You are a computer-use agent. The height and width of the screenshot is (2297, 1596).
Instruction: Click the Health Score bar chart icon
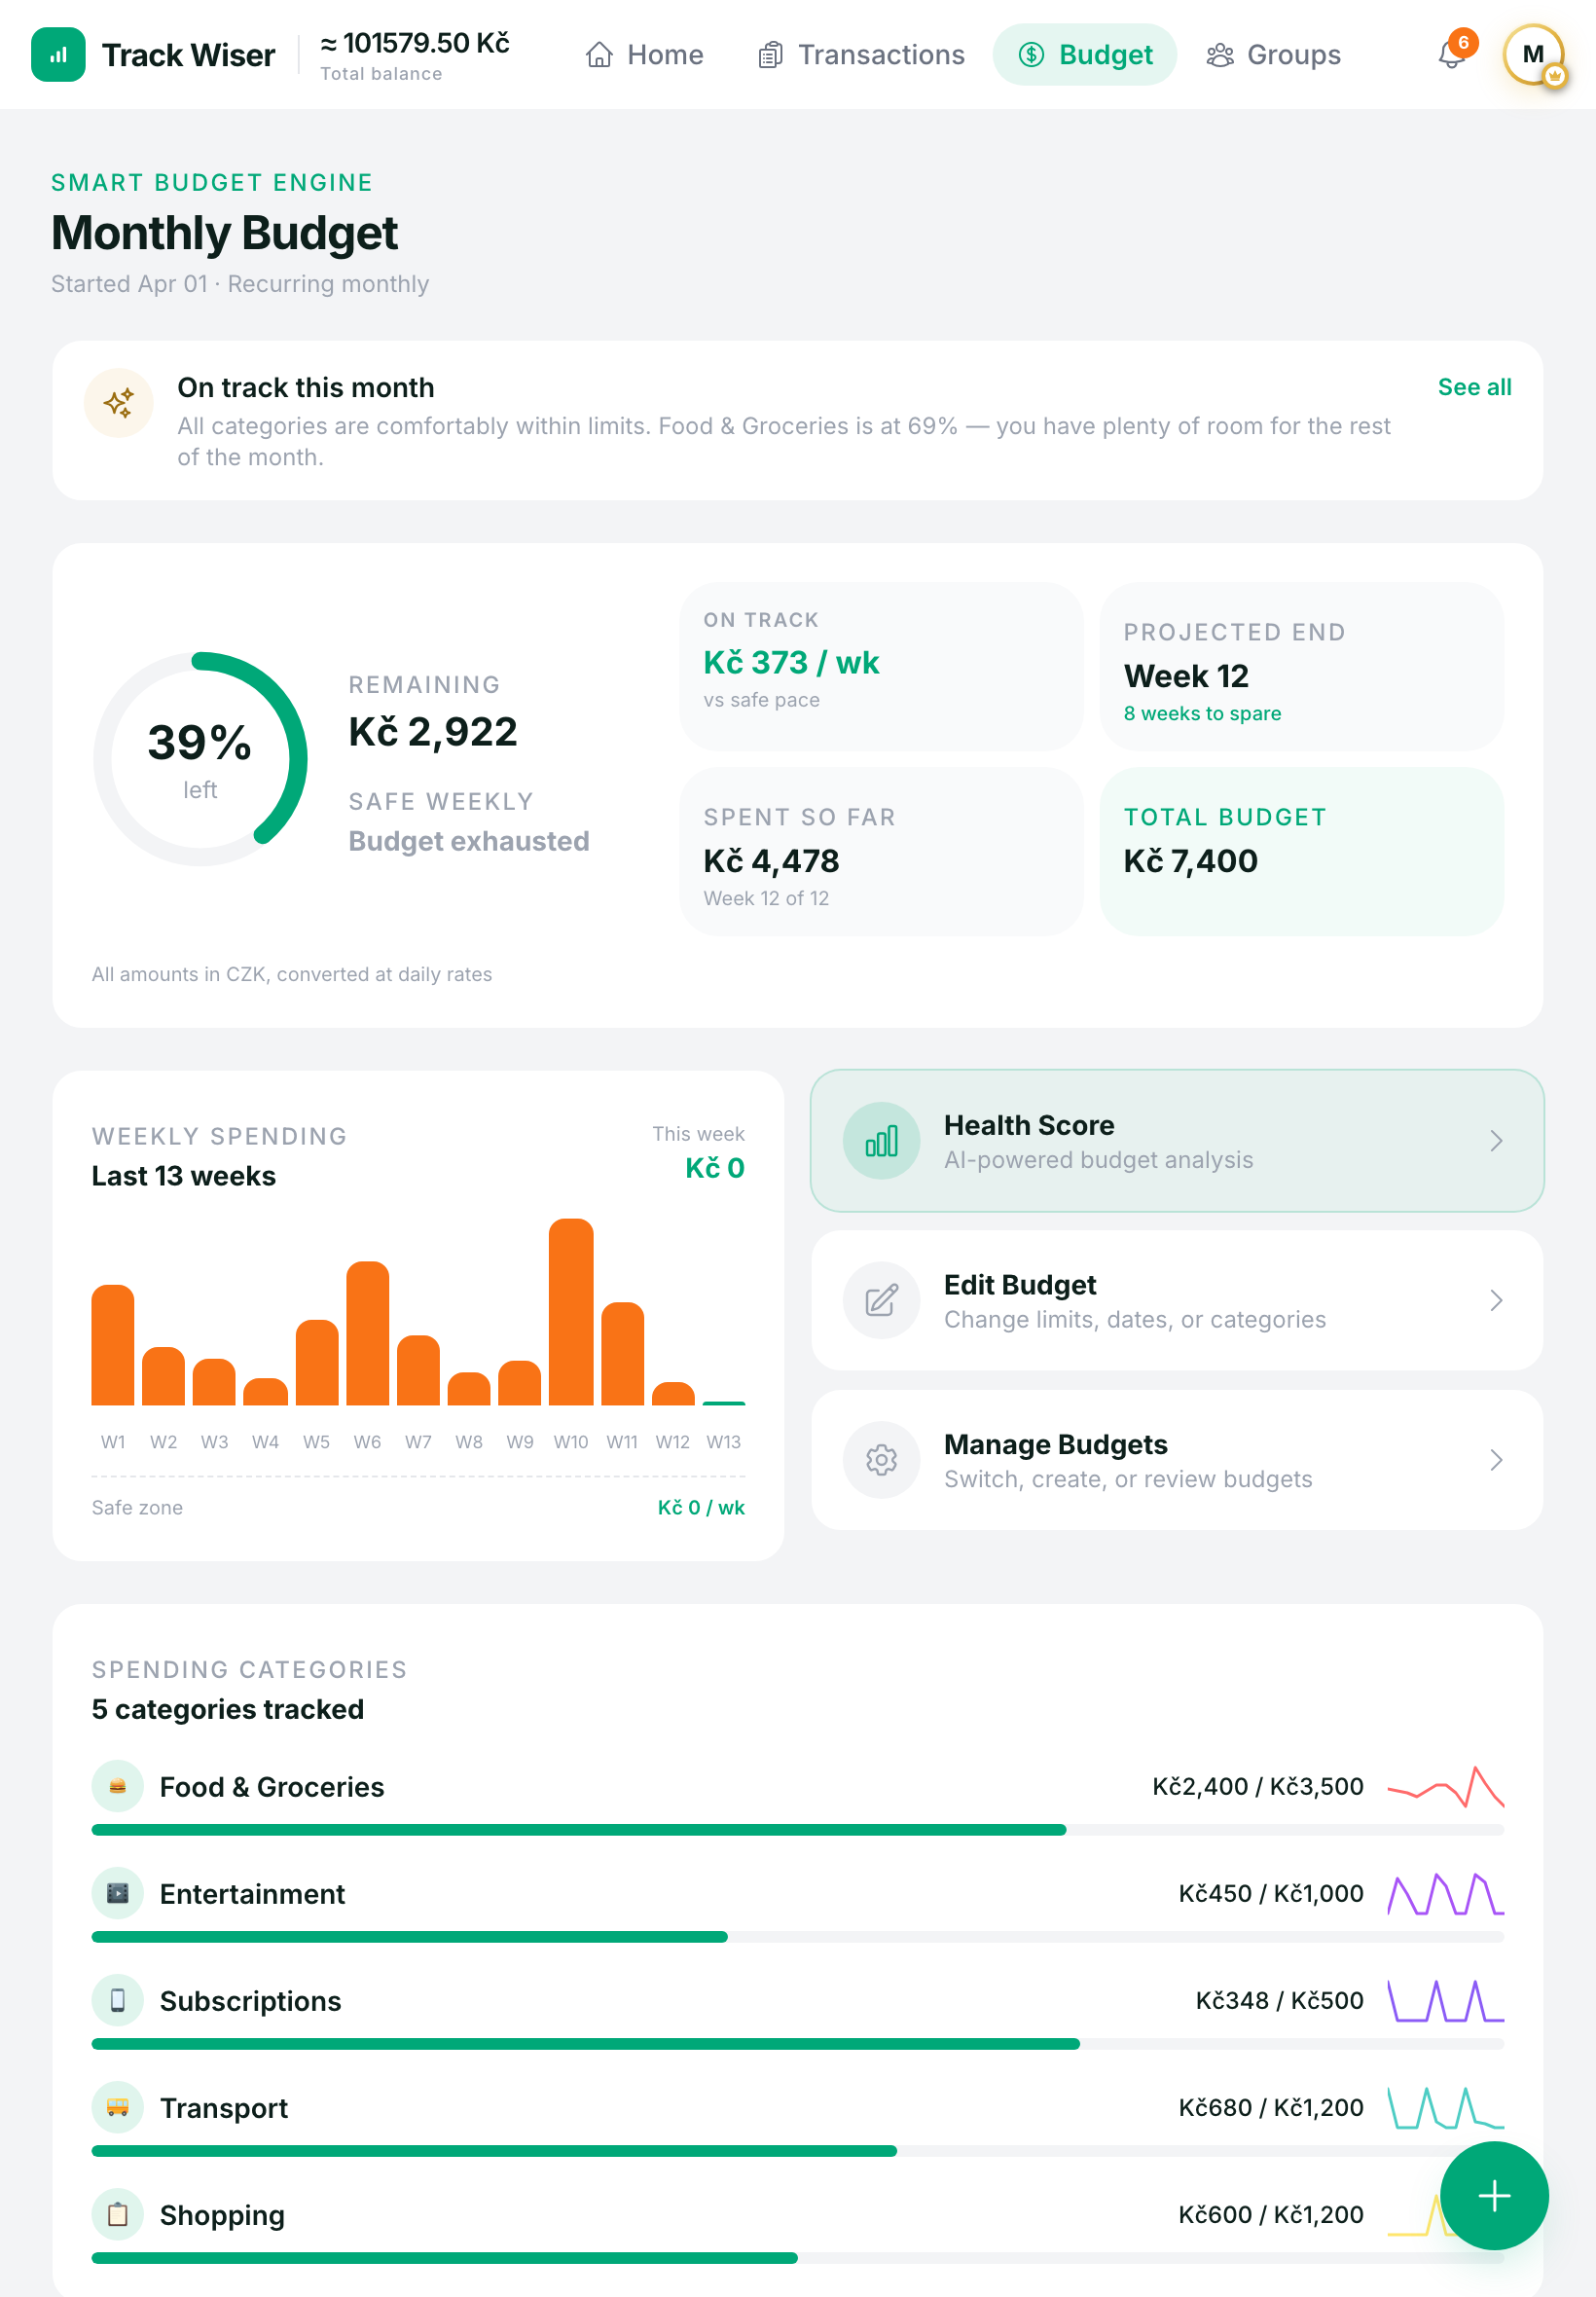880,1141
